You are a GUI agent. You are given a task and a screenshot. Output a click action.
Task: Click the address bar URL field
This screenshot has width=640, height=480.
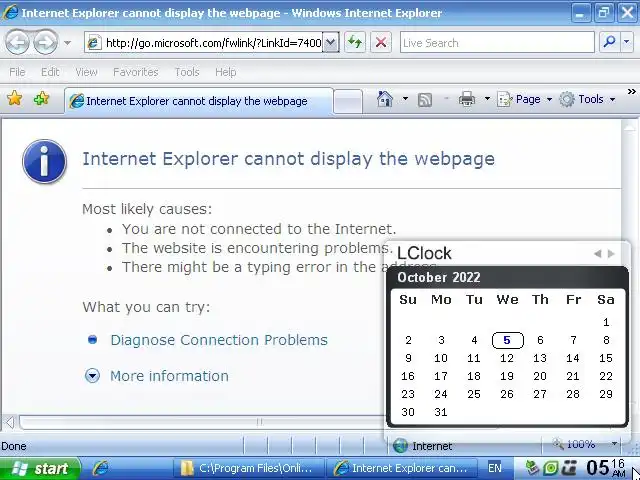click(204, 42)
